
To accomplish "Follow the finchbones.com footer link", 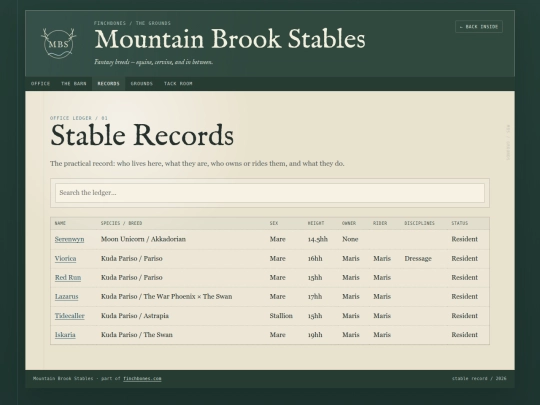I will [142, 378].
